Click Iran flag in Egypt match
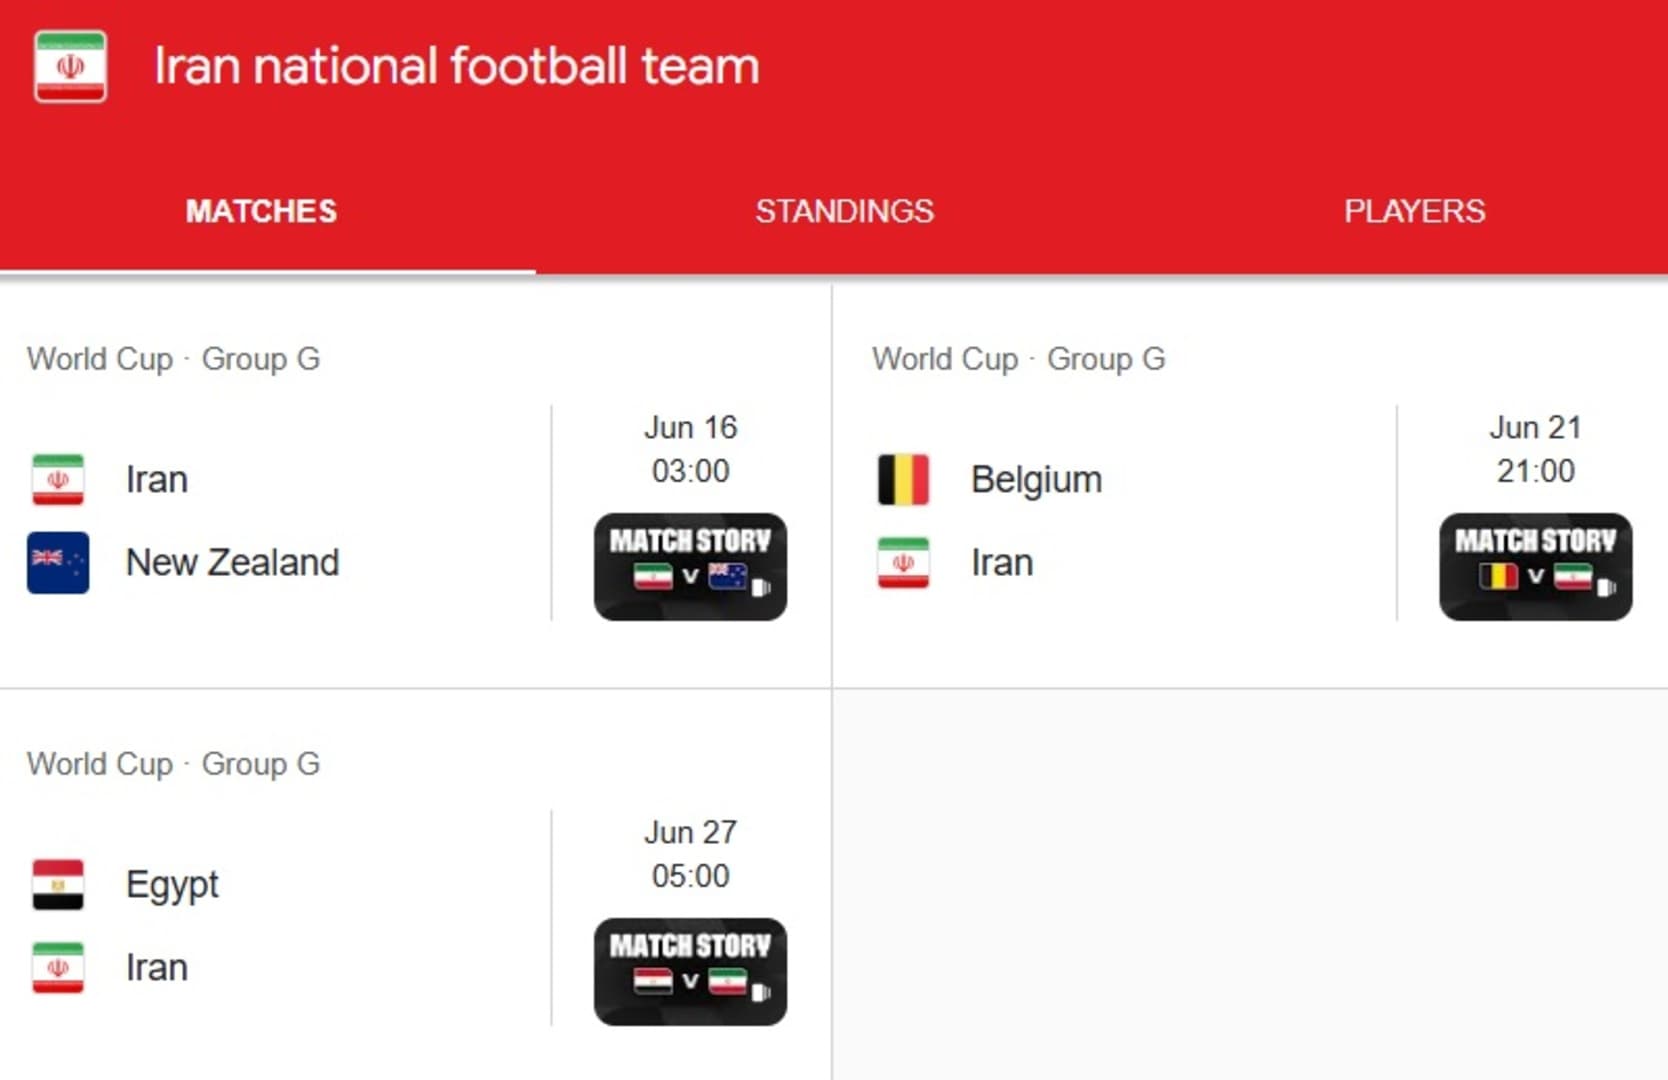This screenshot has width=1668, height=1080. pyautogui.click(x=58, y=967)
